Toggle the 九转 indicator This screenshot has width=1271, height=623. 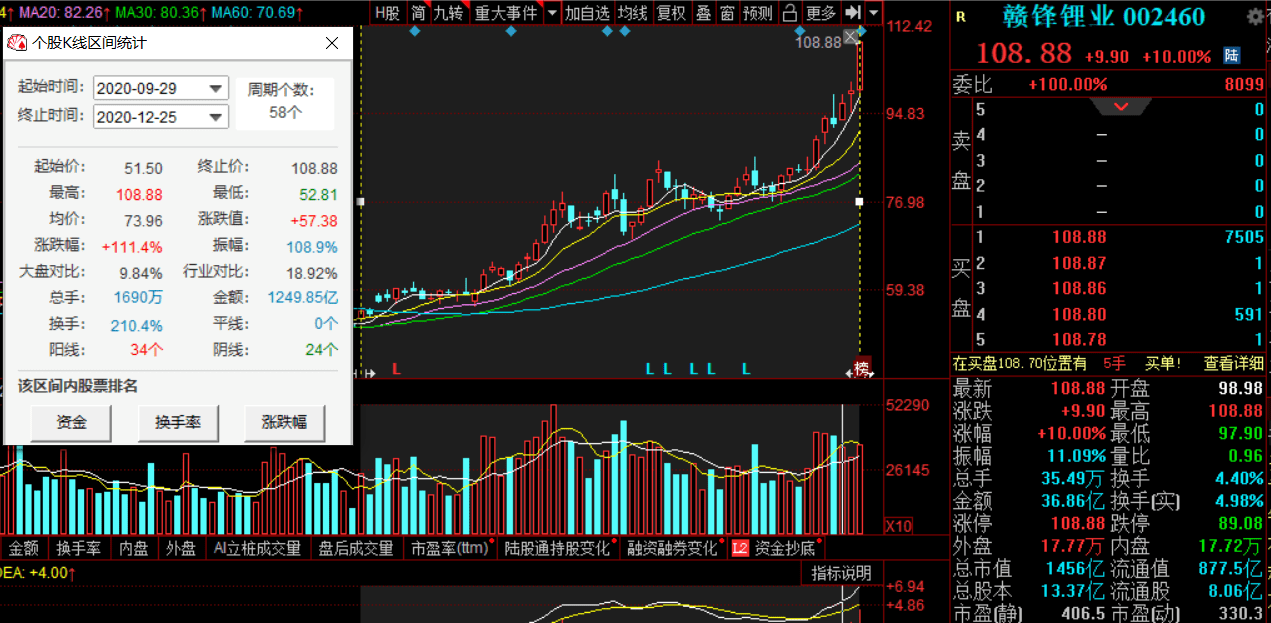tap(449, 13)
